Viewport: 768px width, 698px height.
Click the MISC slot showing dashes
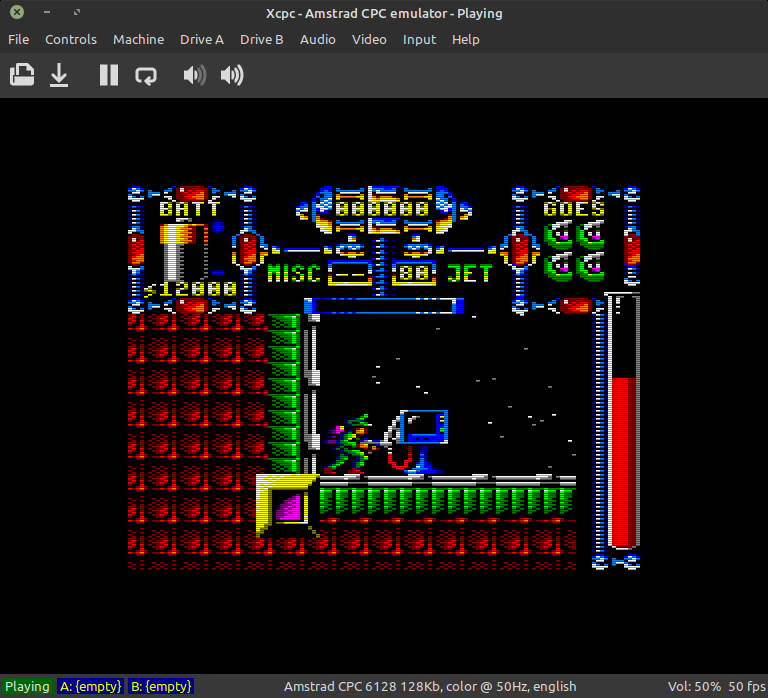[350, 273]
